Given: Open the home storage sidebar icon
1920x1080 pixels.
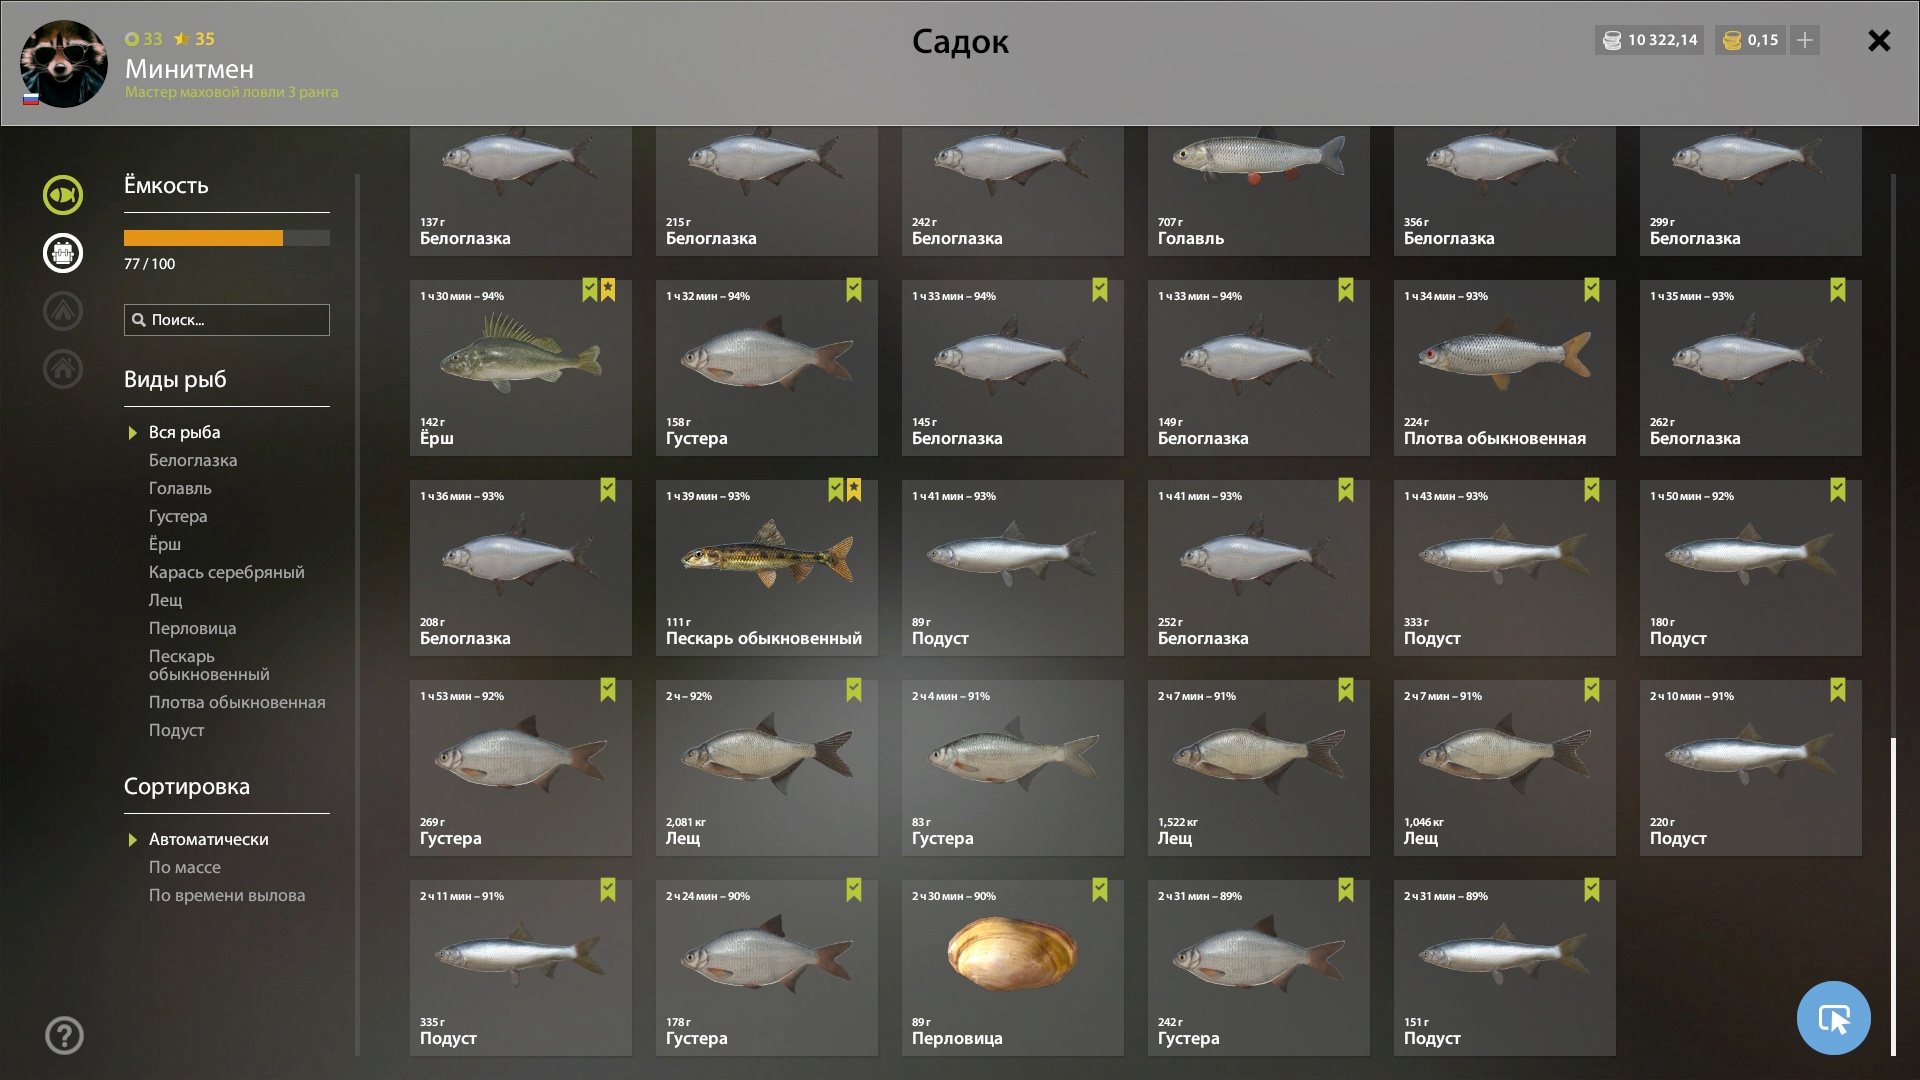Looking at the screenshot, I should [63, 369].
